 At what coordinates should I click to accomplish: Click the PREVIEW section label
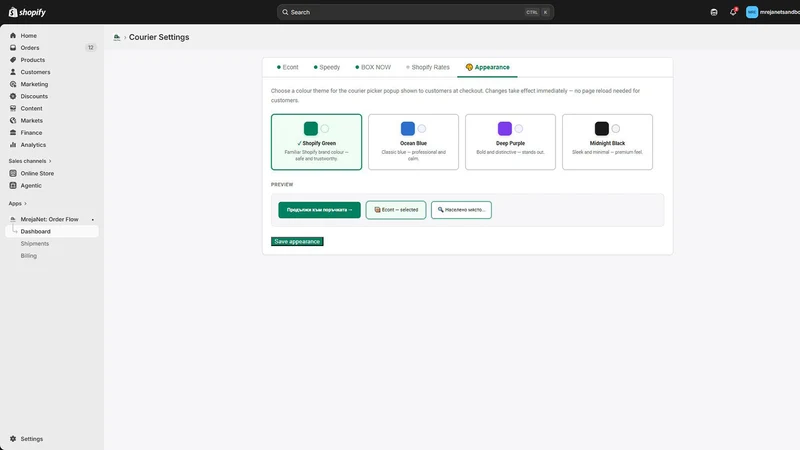pos(282,185)
